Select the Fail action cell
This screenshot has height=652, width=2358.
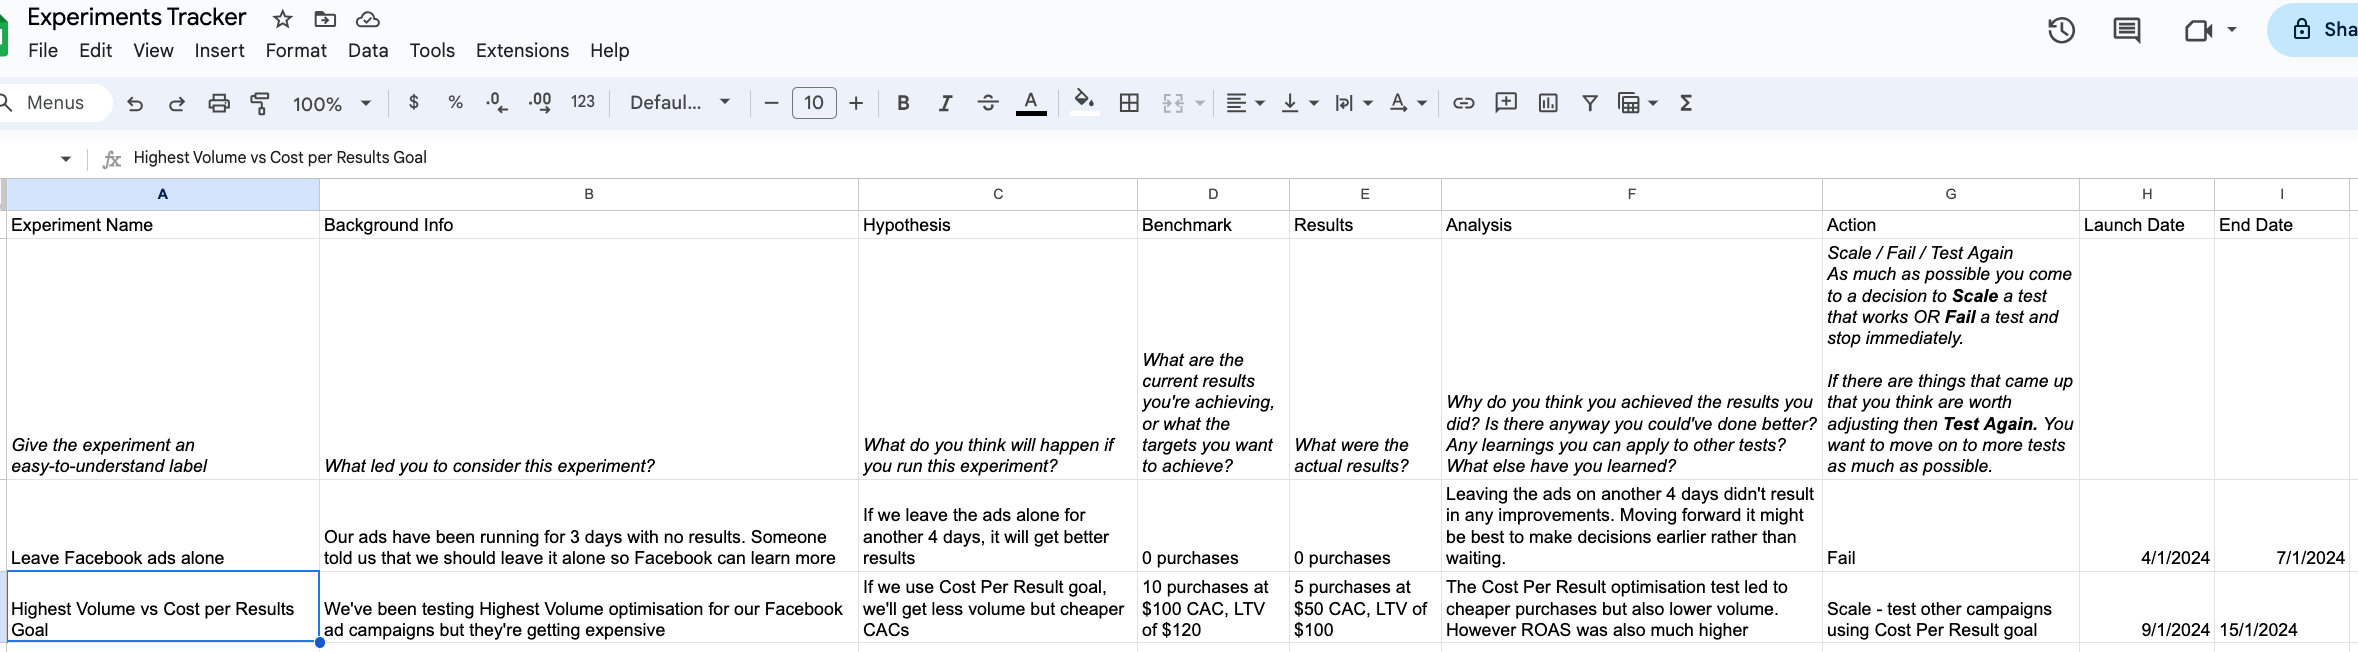click(x=1951, y=526)
